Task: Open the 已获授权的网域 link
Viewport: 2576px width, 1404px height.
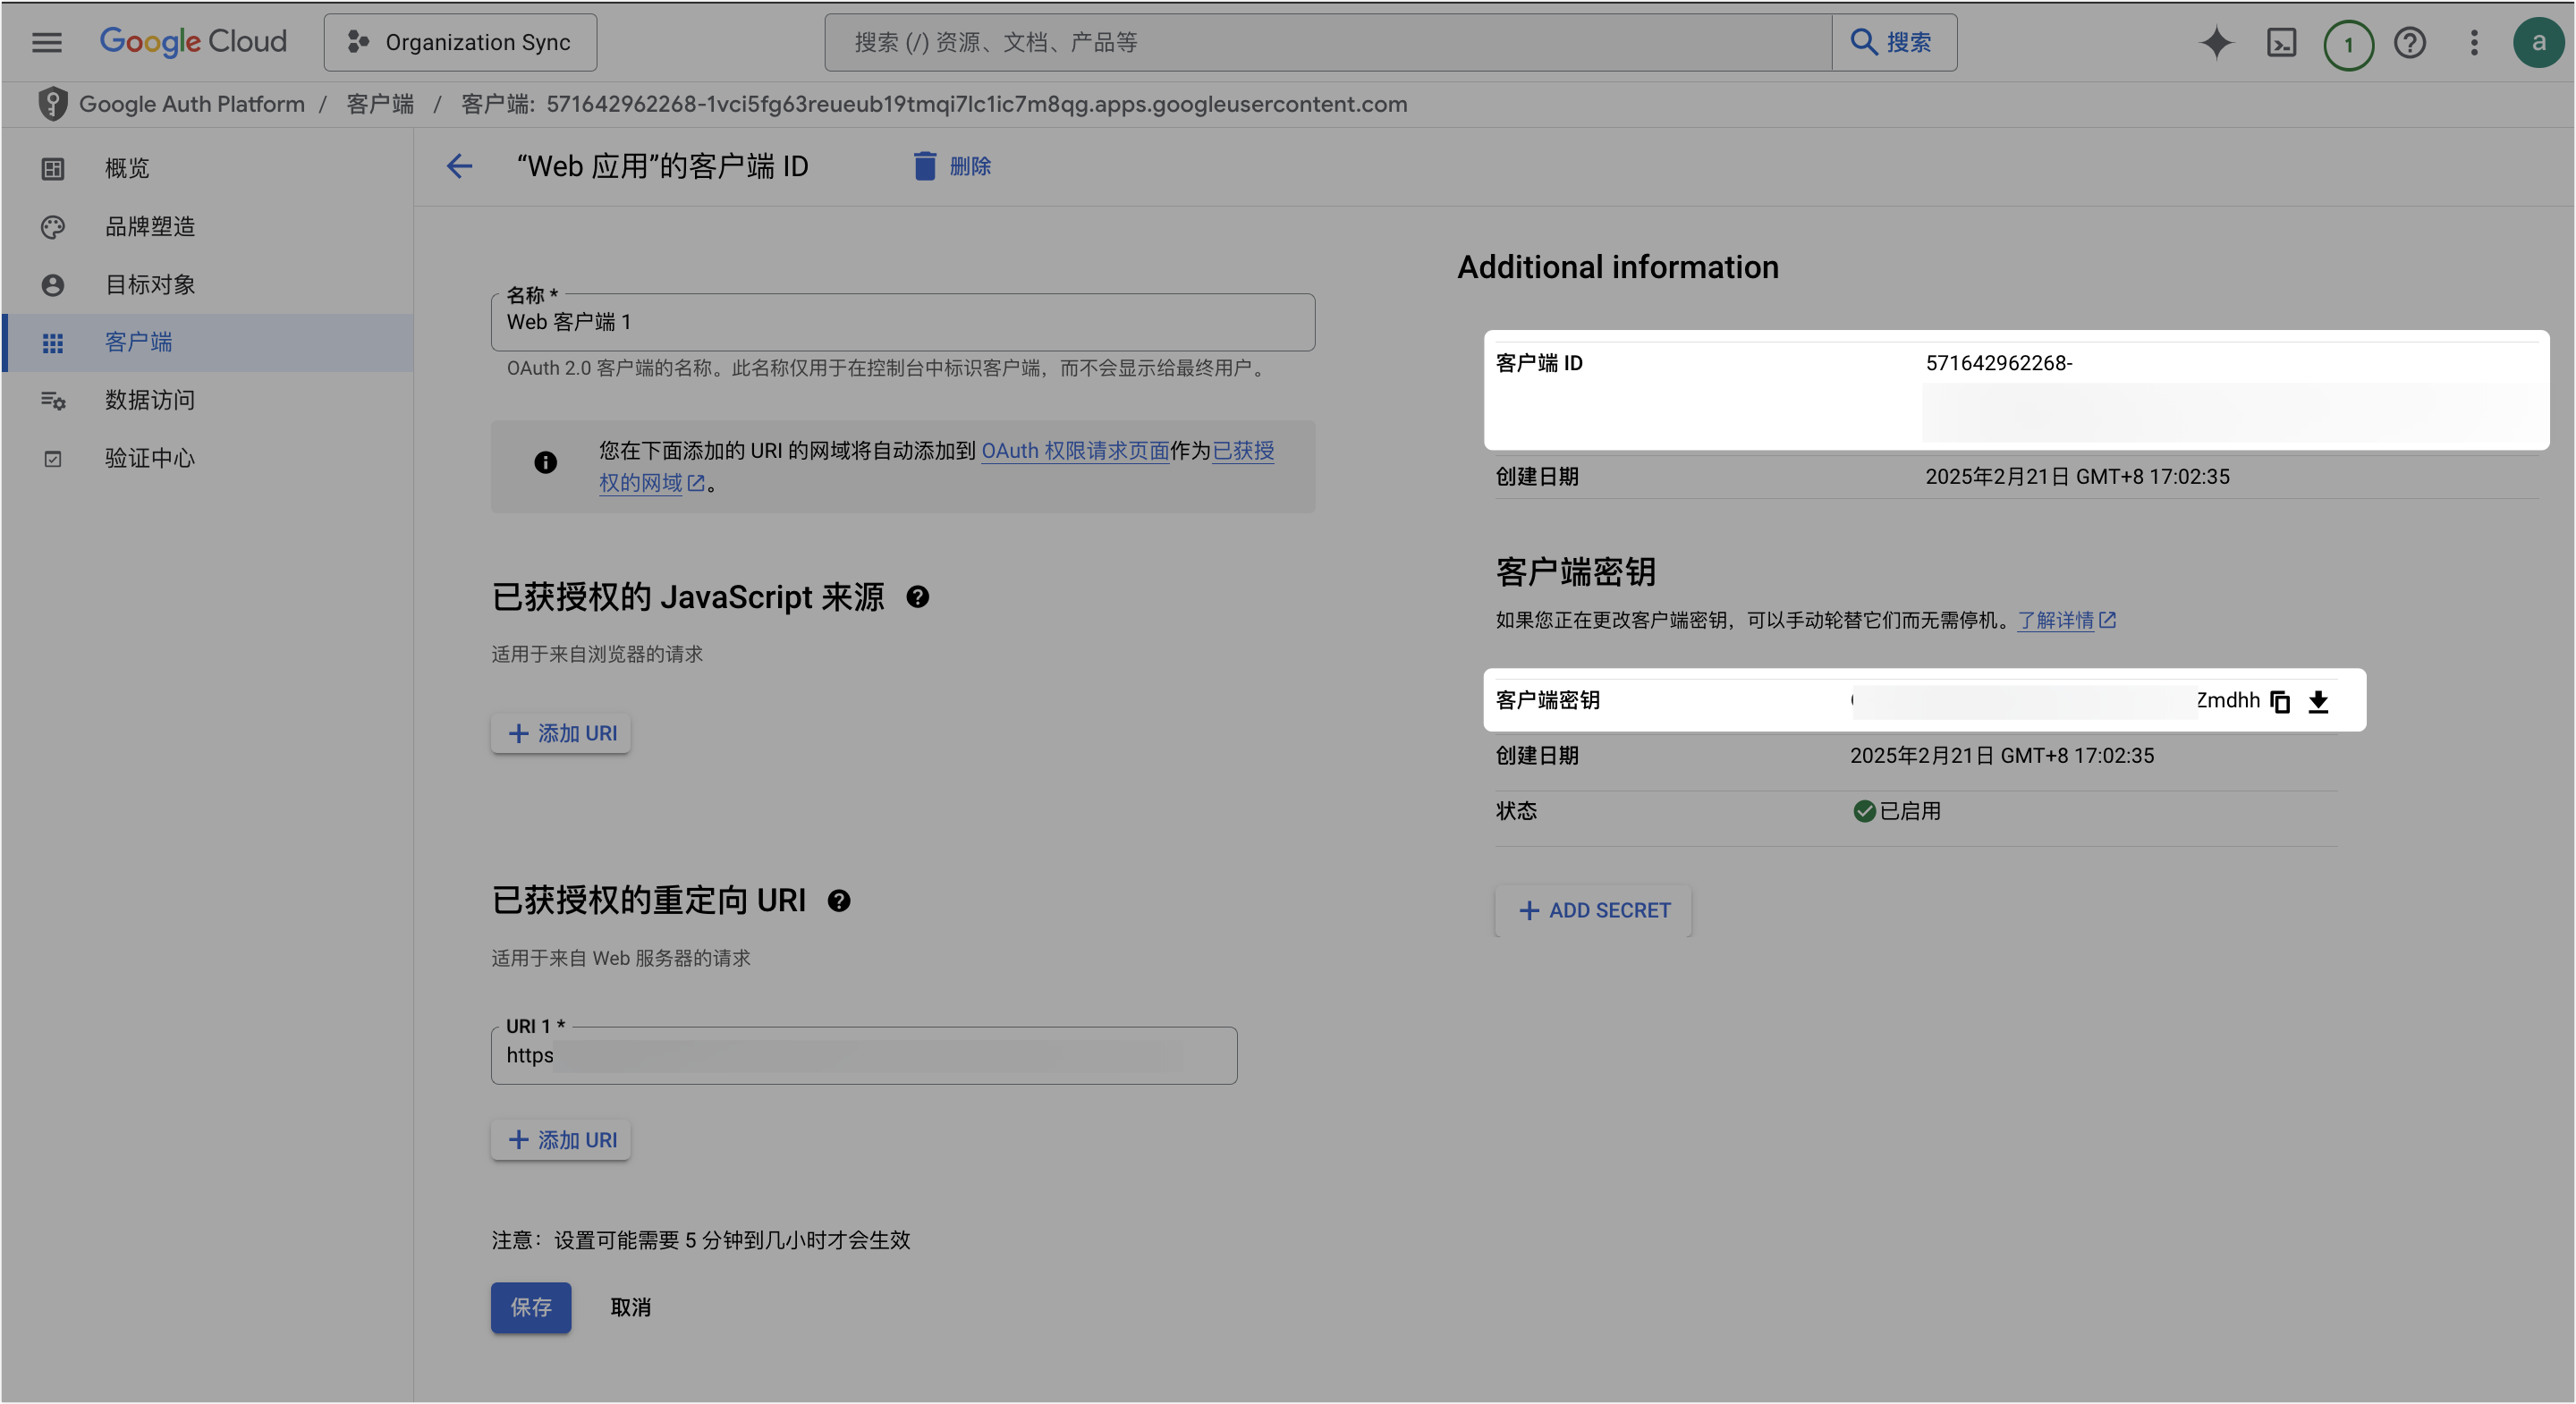Action: point(1243,450)
